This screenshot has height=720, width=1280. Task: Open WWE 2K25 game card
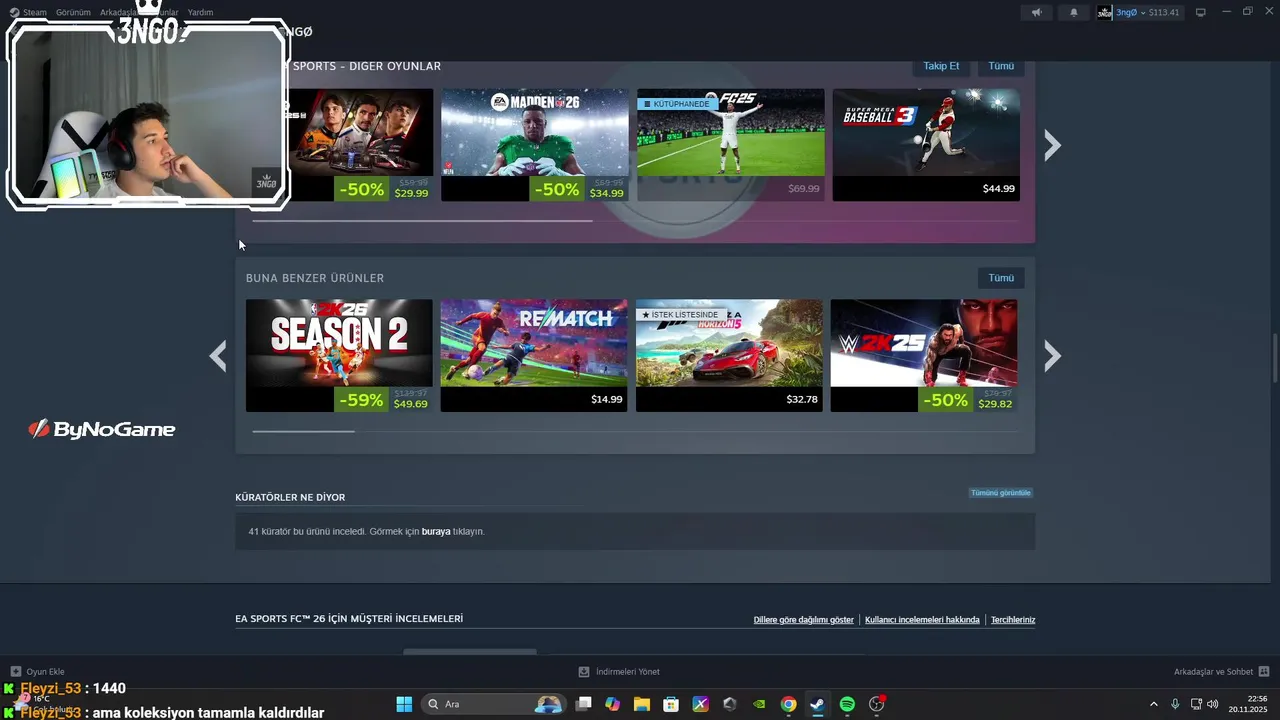(x=924, y=355)
